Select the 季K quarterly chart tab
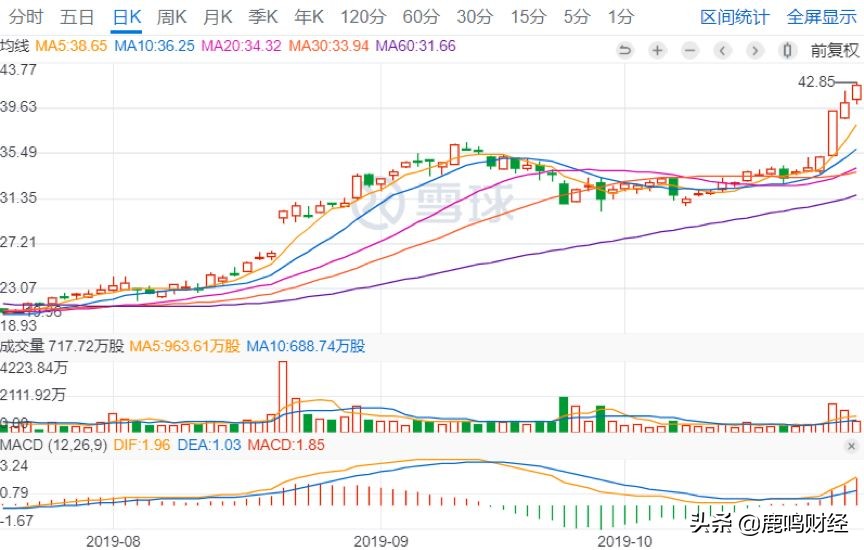 263,17
